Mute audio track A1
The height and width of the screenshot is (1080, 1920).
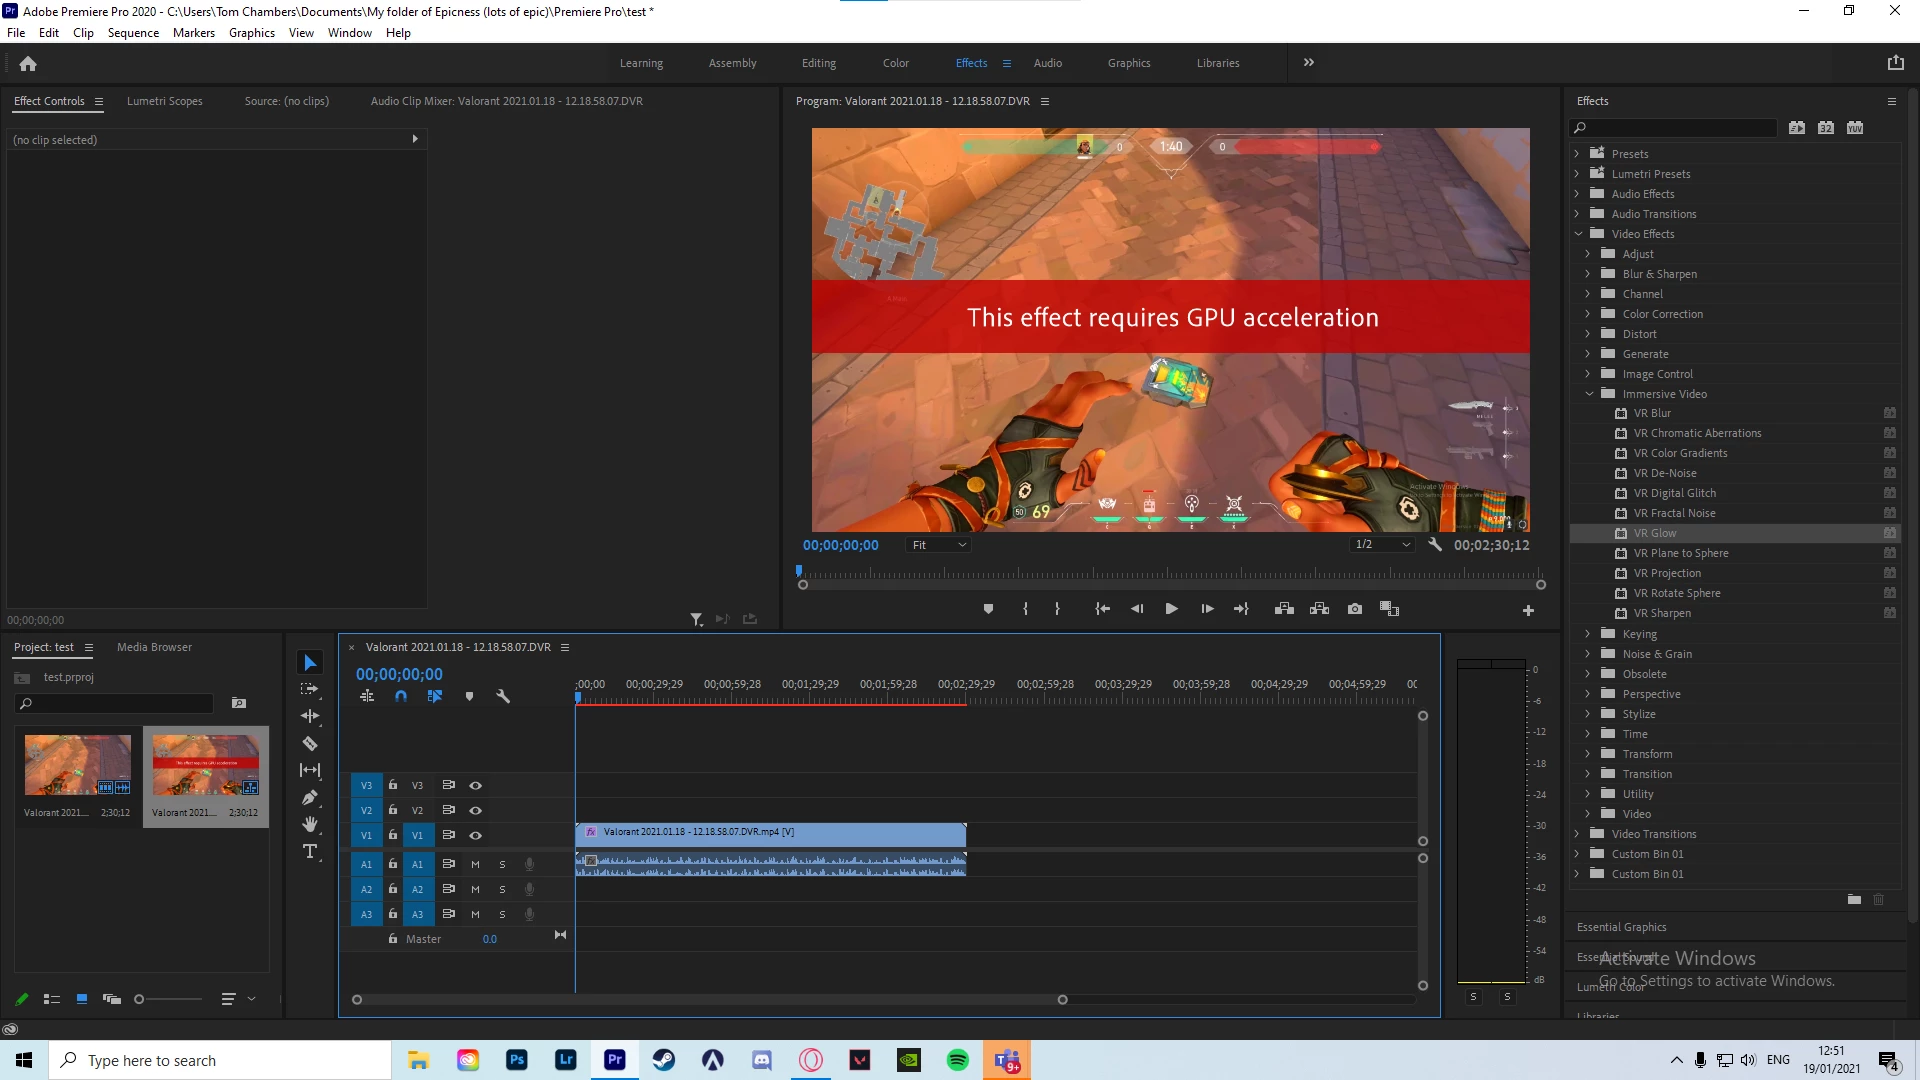coord(475,864)
